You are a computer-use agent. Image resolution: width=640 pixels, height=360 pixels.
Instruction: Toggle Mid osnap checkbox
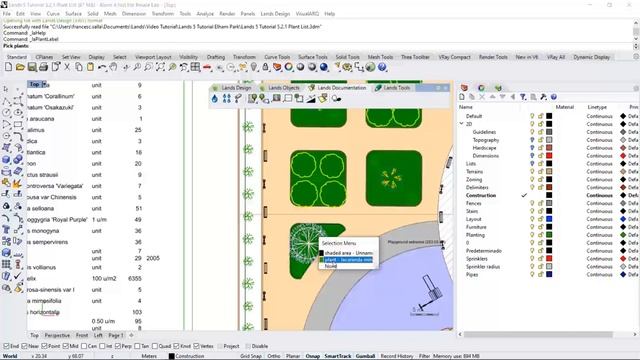(x=65, y=346)
